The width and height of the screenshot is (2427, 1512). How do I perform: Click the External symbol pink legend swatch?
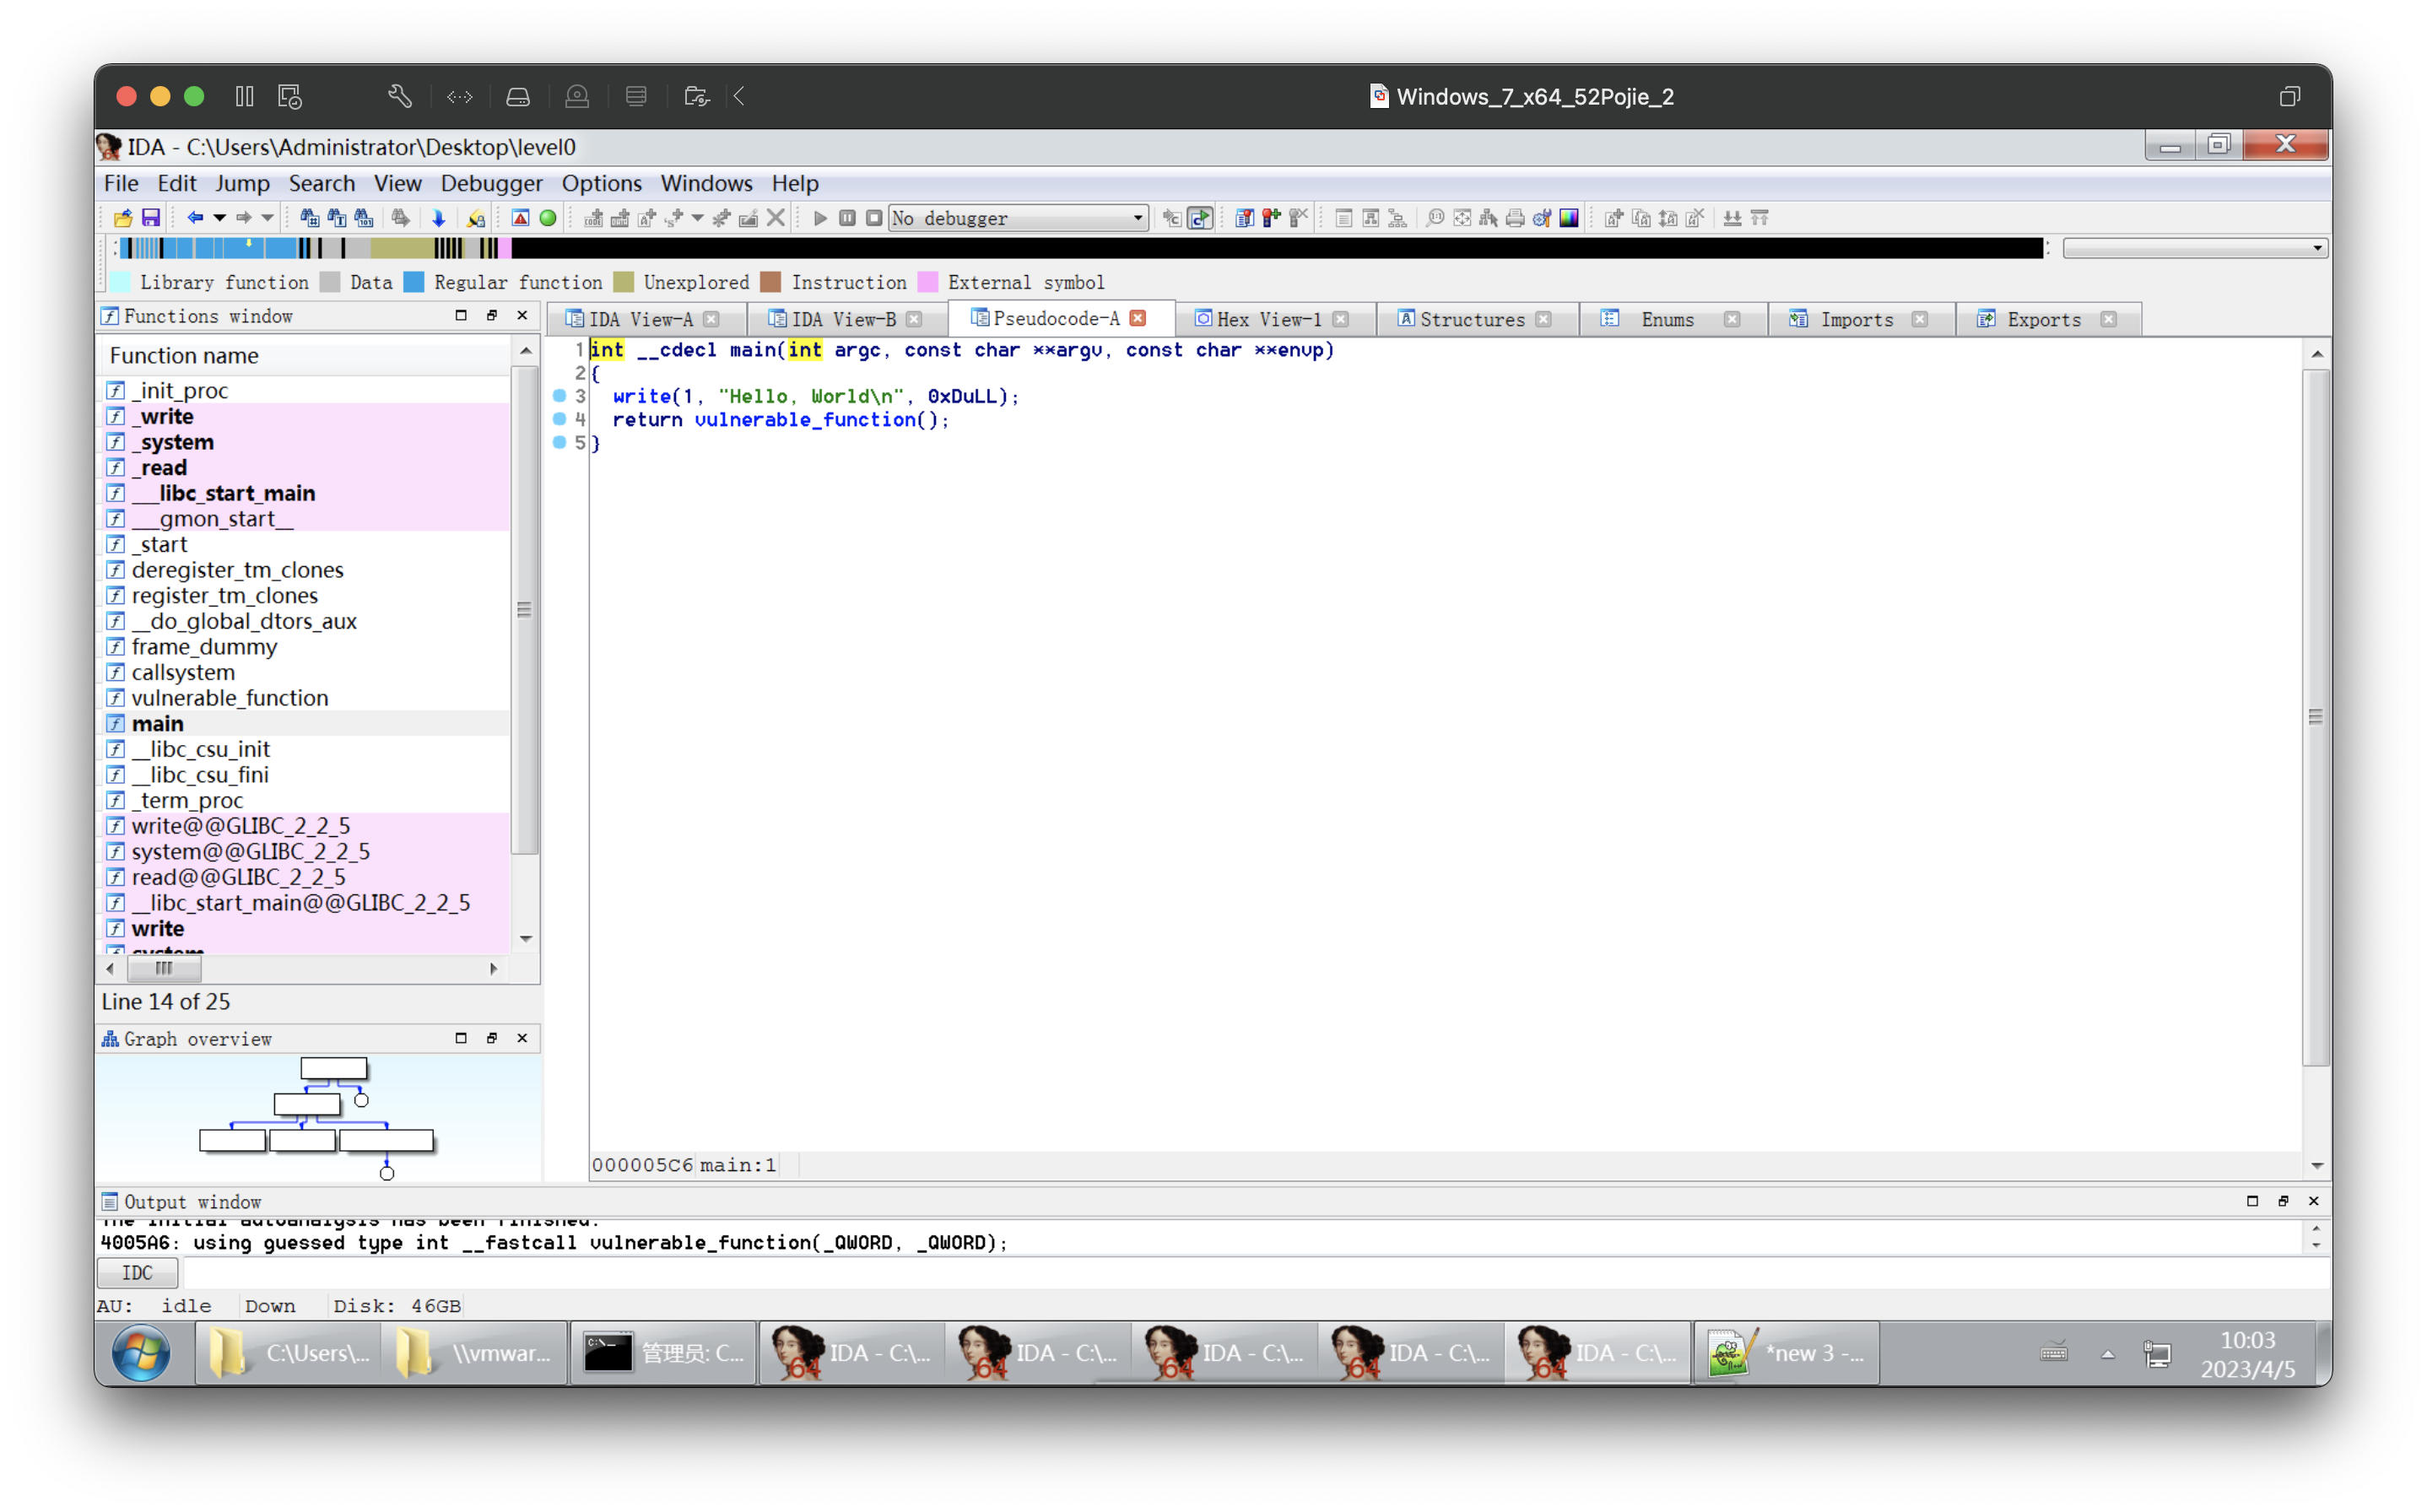point(928,283)
